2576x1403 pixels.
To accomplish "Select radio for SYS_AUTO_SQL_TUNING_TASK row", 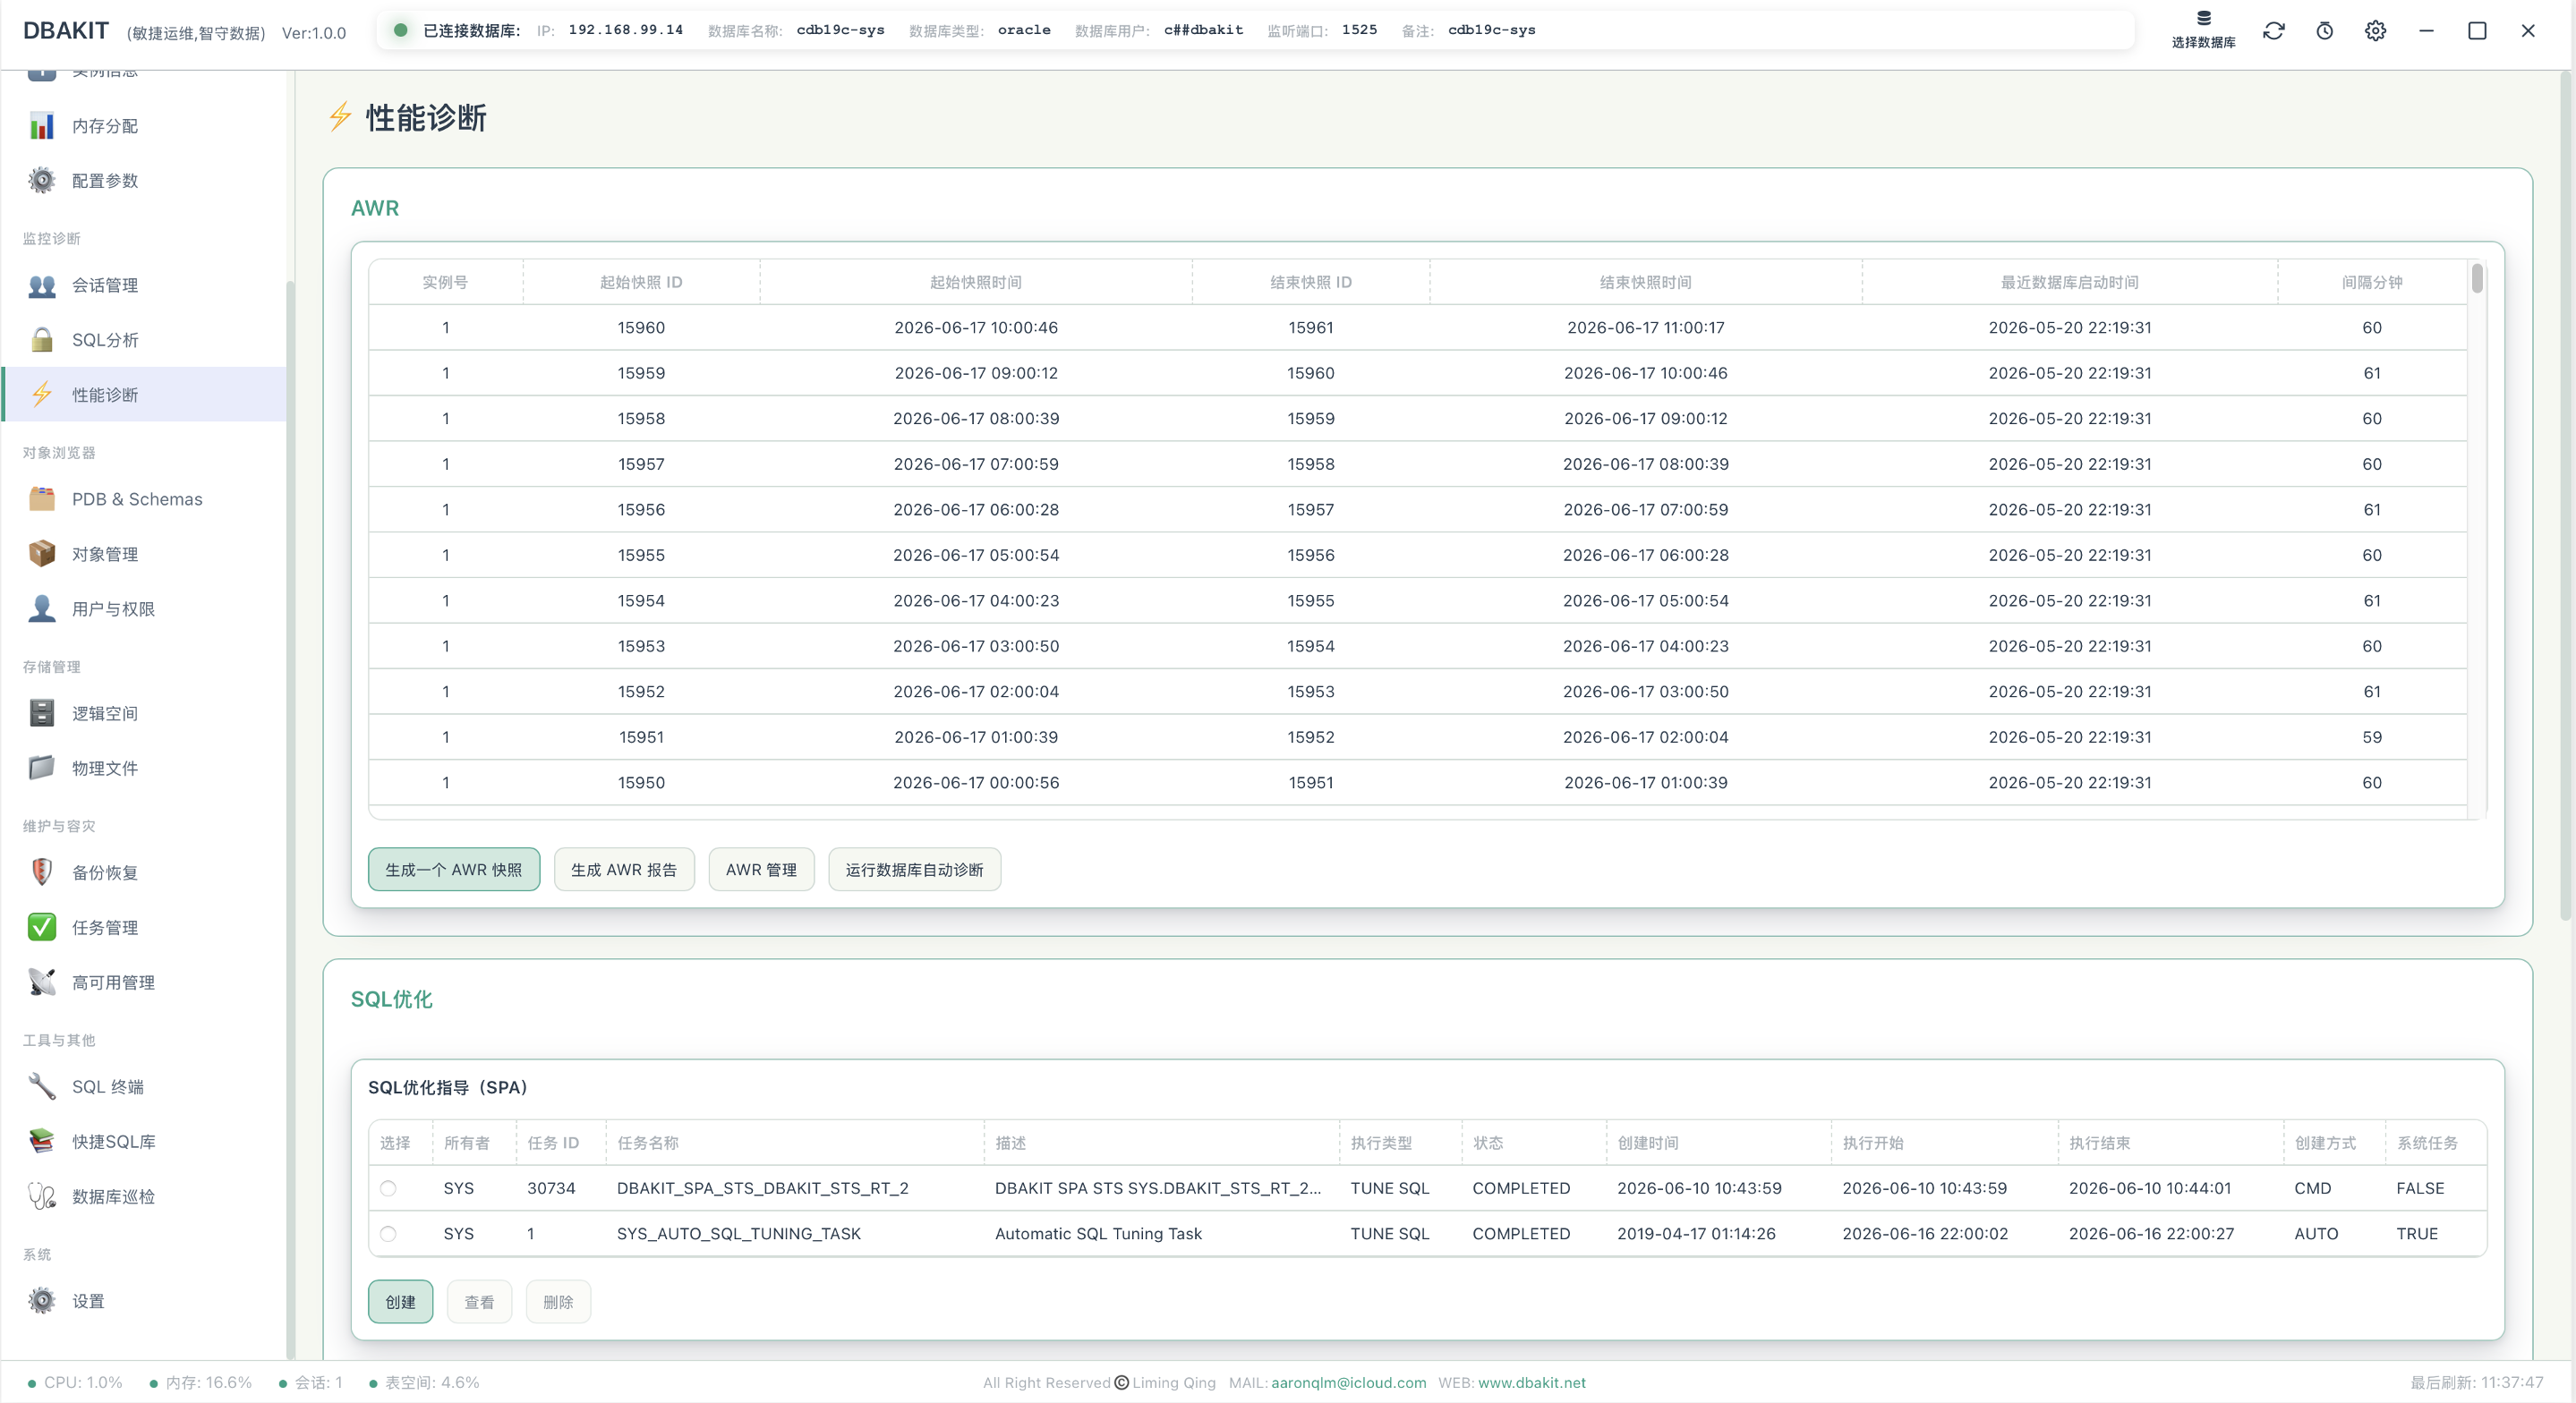I will 388,1234.
